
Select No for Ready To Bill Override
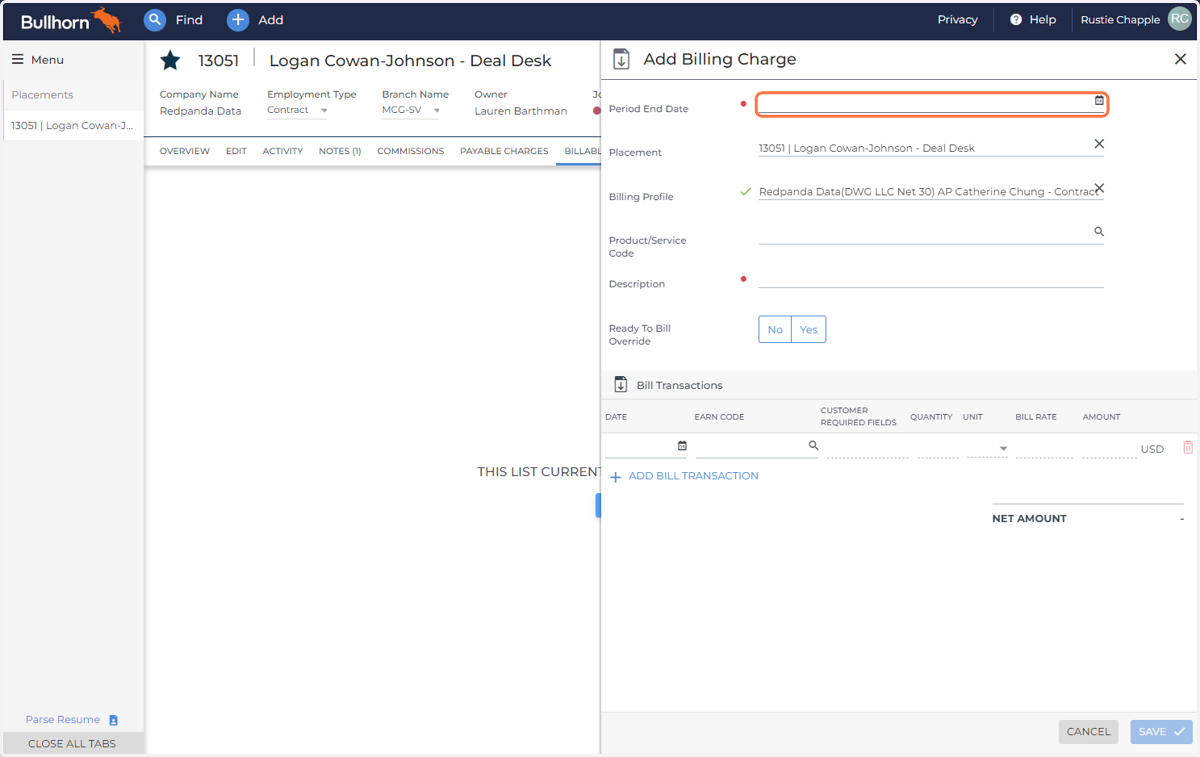[x=775, y=329]
